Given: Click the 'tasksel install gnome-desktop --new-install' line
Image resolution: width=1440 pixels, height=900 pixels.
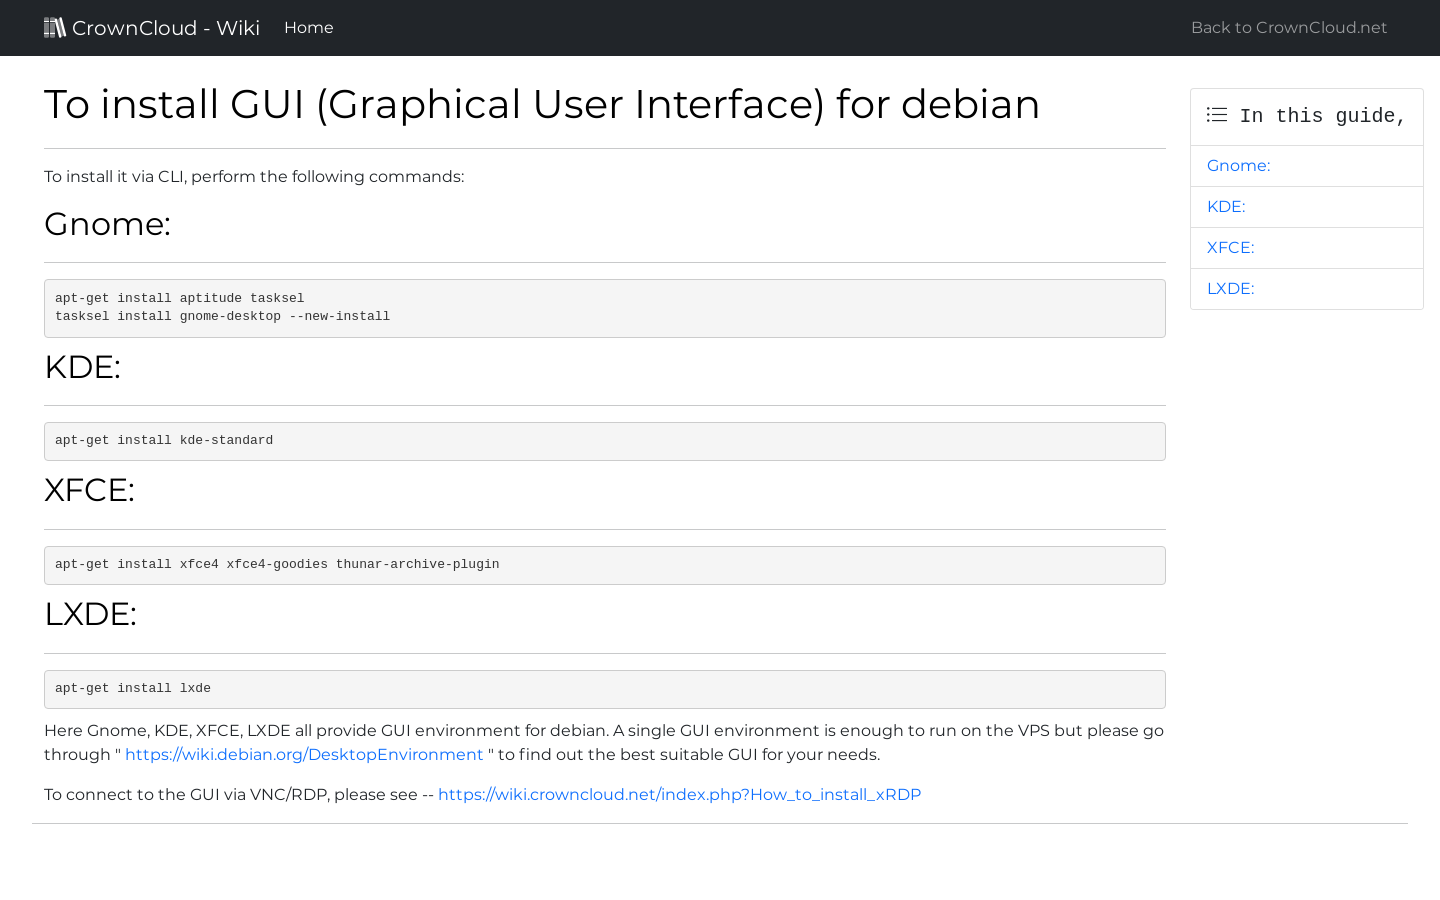Looking at the screenshot, I should click(x=223, y=316).
